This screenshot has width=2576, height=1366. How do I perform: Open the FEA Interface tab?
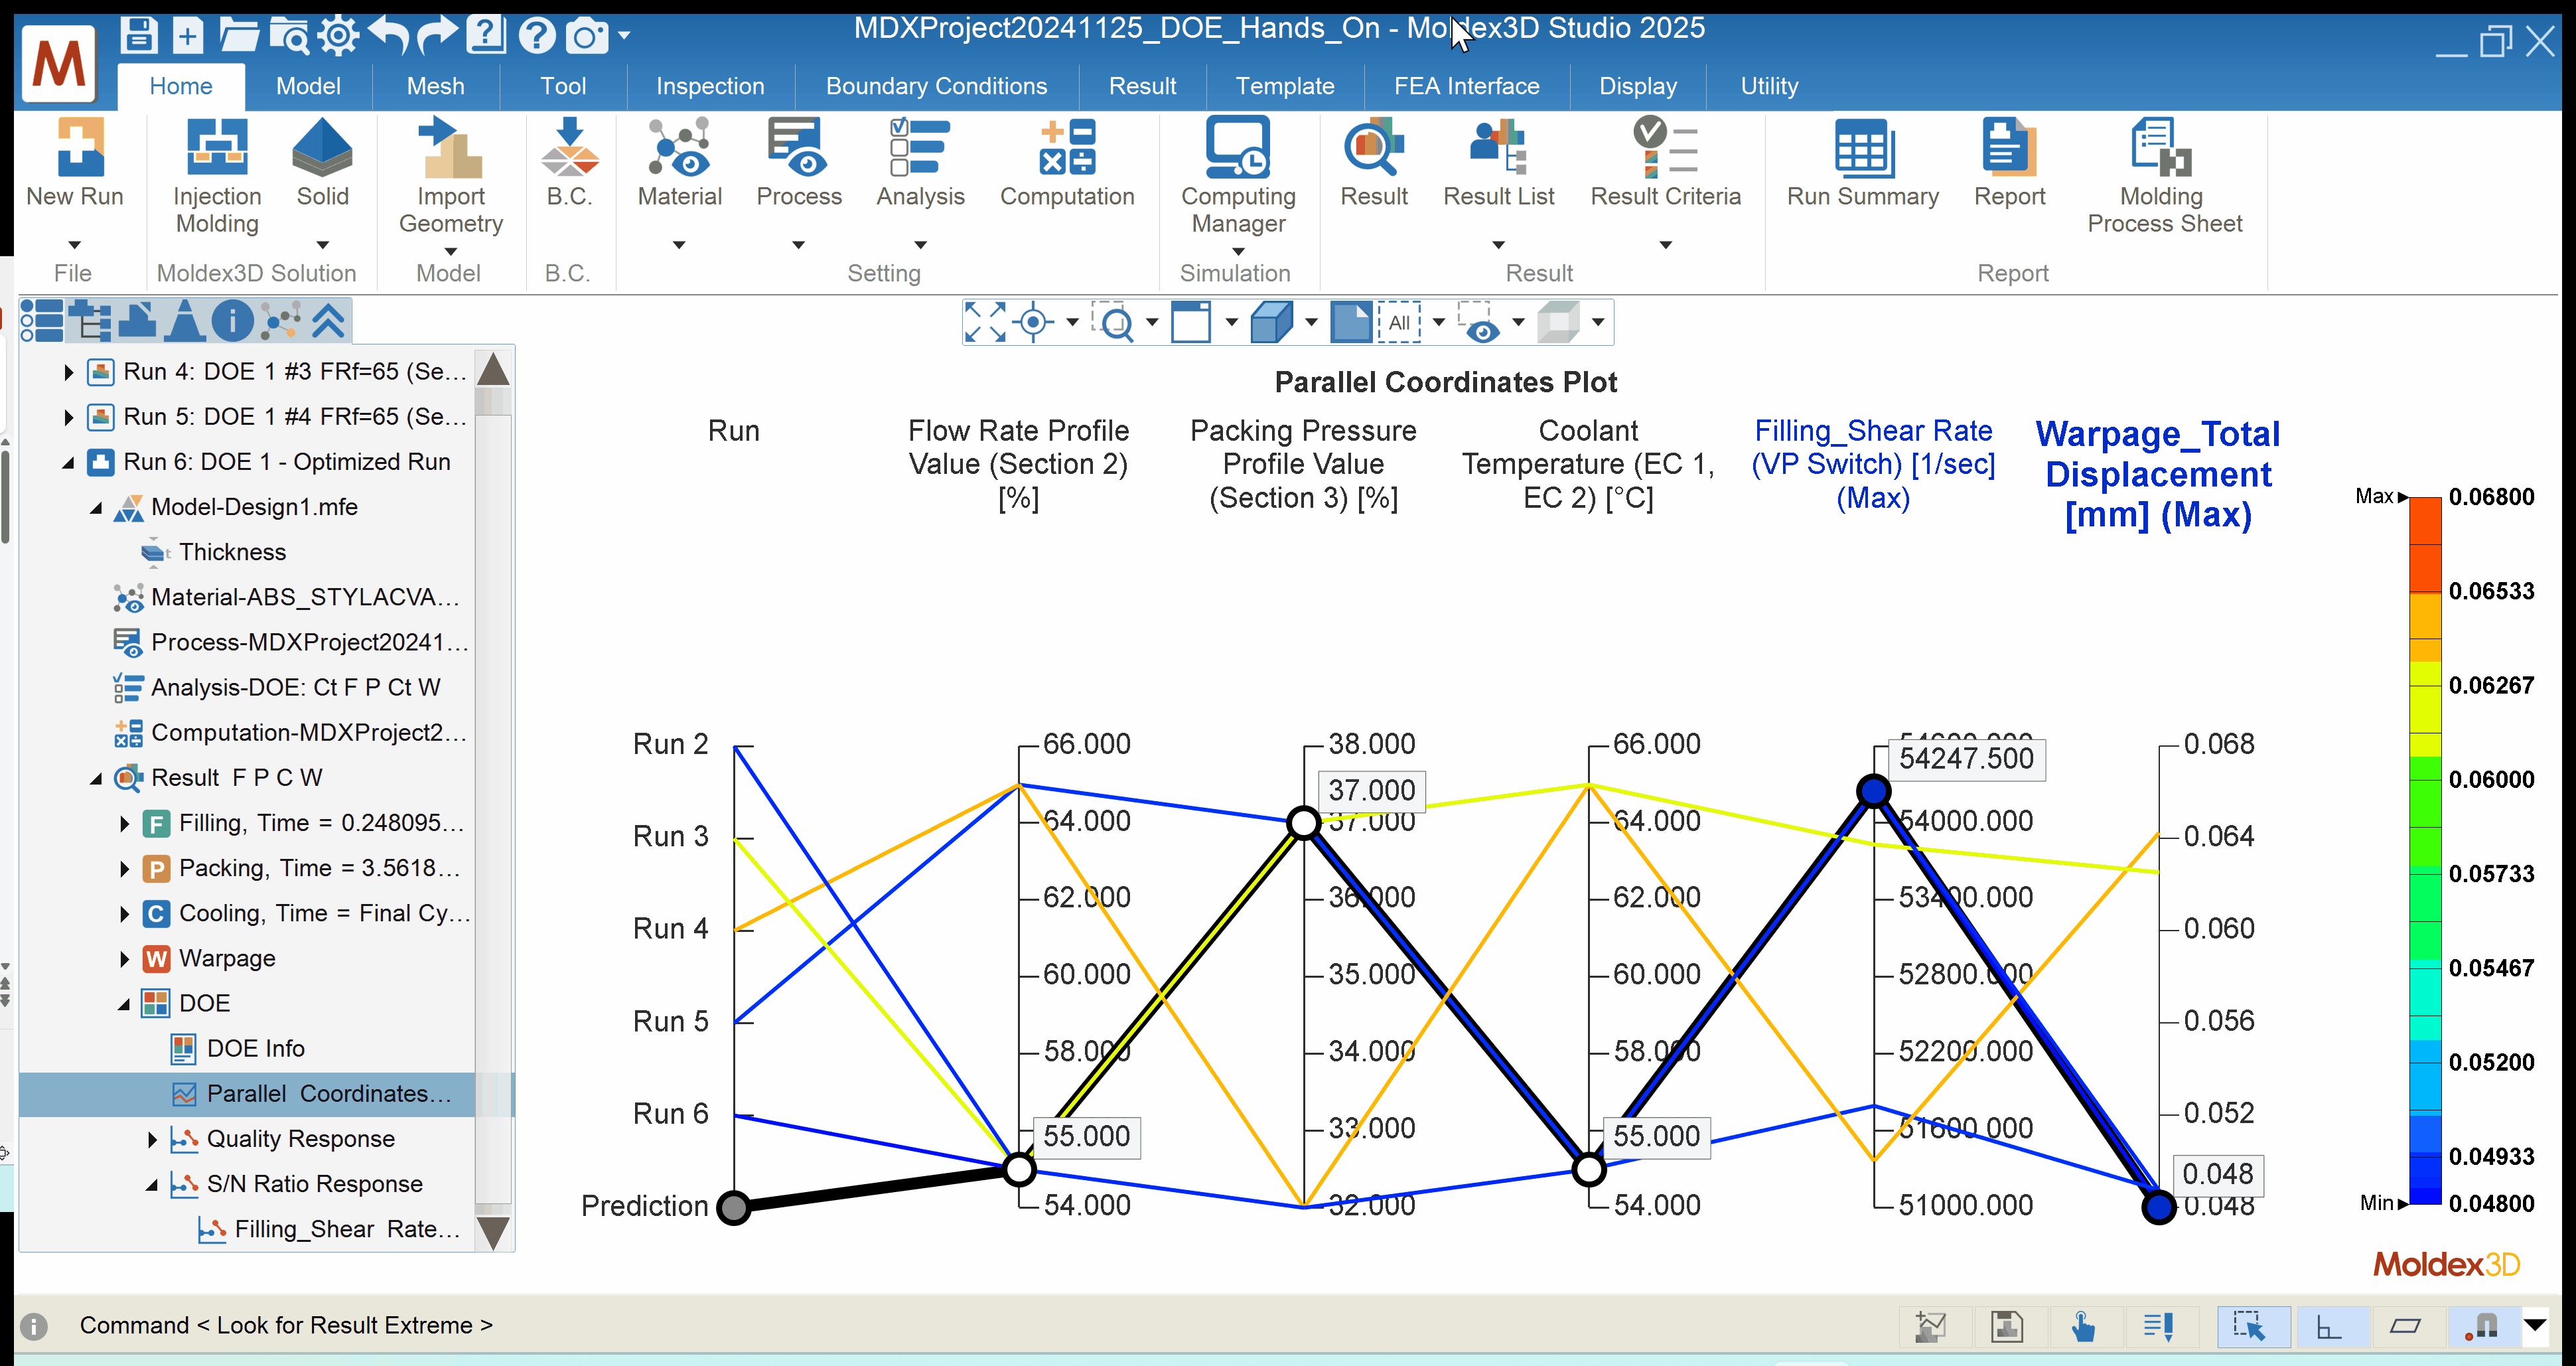coord(1466,86)
